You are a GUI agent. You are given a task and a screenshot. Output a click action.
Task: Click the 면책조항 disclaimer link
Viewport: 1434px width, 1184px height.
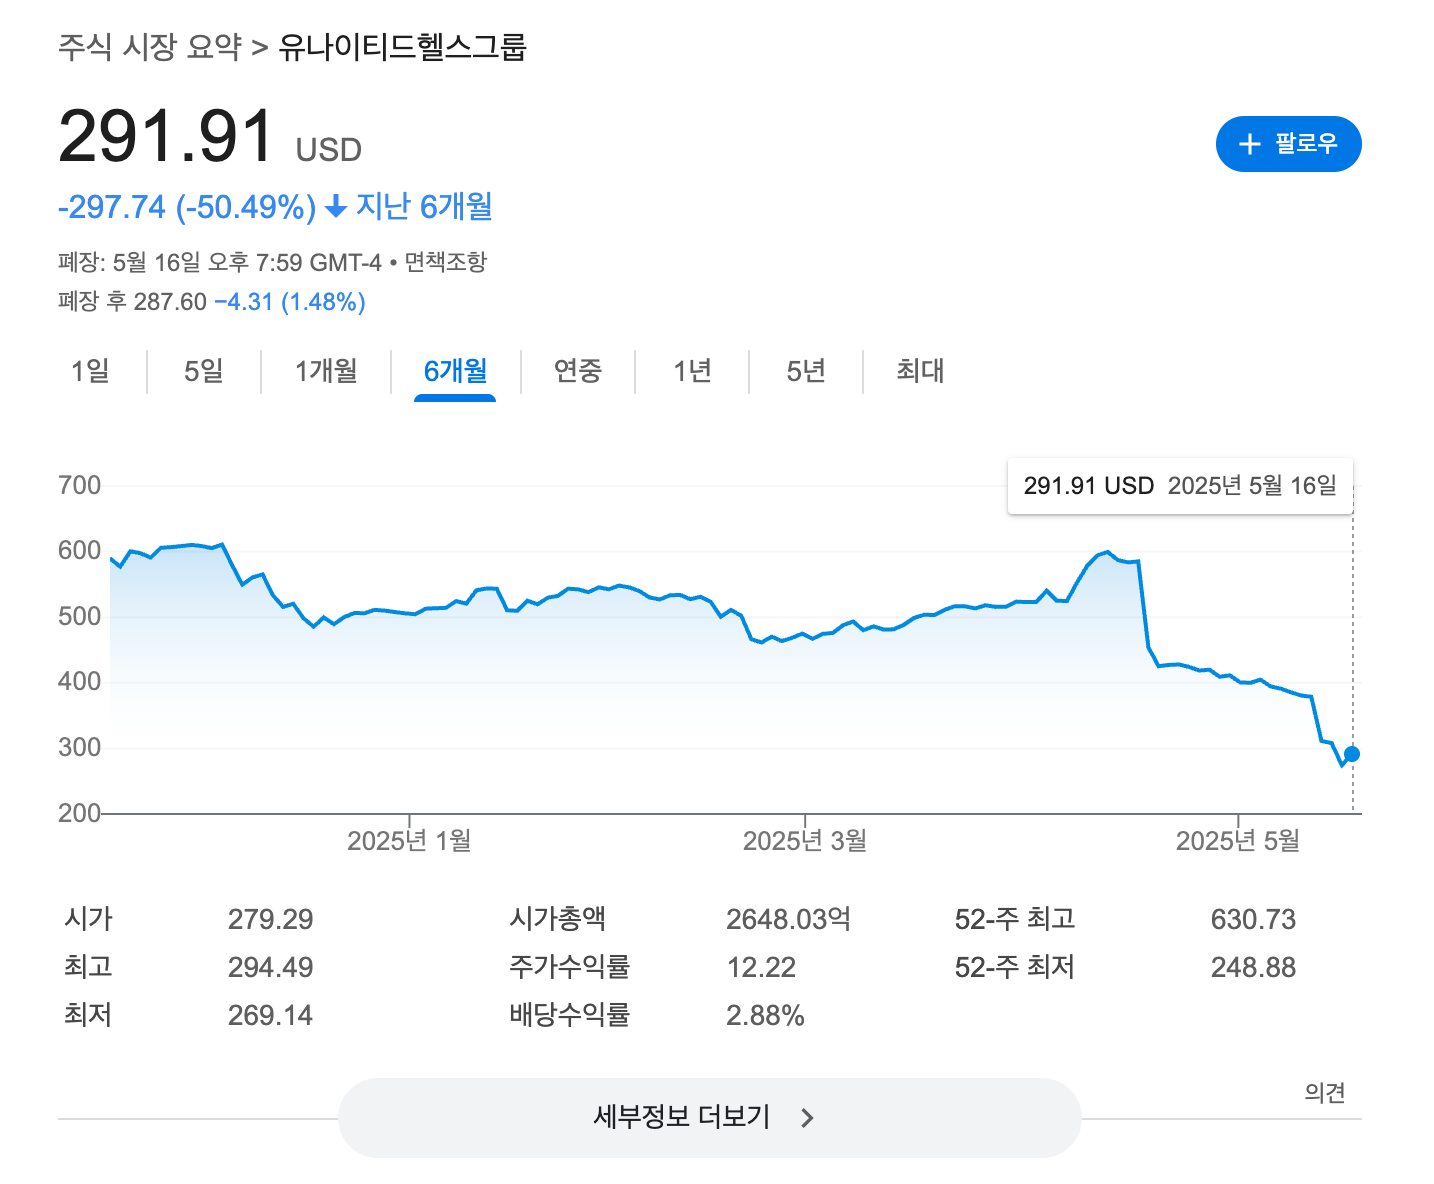[x=445, y=262]
